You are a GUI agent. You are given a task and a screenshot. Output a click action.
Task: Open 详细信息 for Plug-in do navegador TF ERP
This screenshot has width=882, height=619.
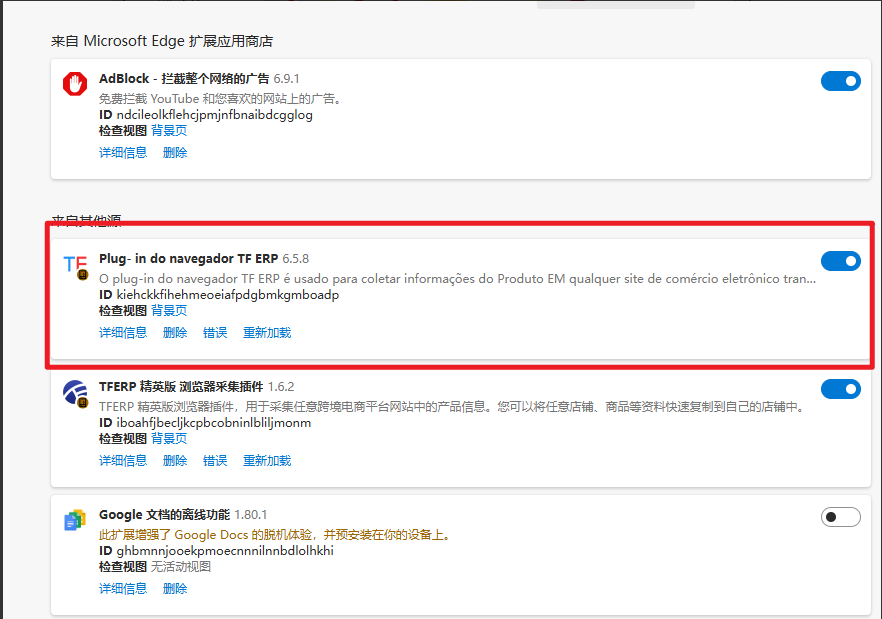[123, 333]
